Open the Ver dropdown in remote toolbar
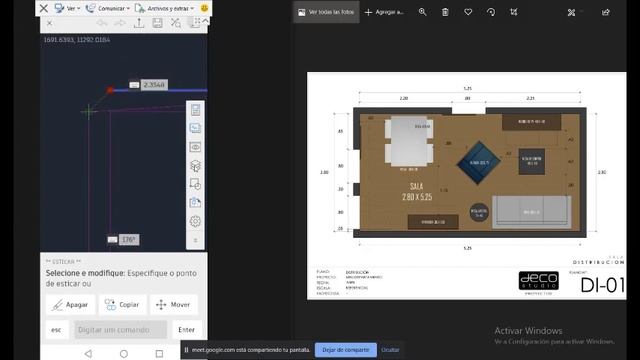Screen dimensions: 640x360 [x=67, y=8]
